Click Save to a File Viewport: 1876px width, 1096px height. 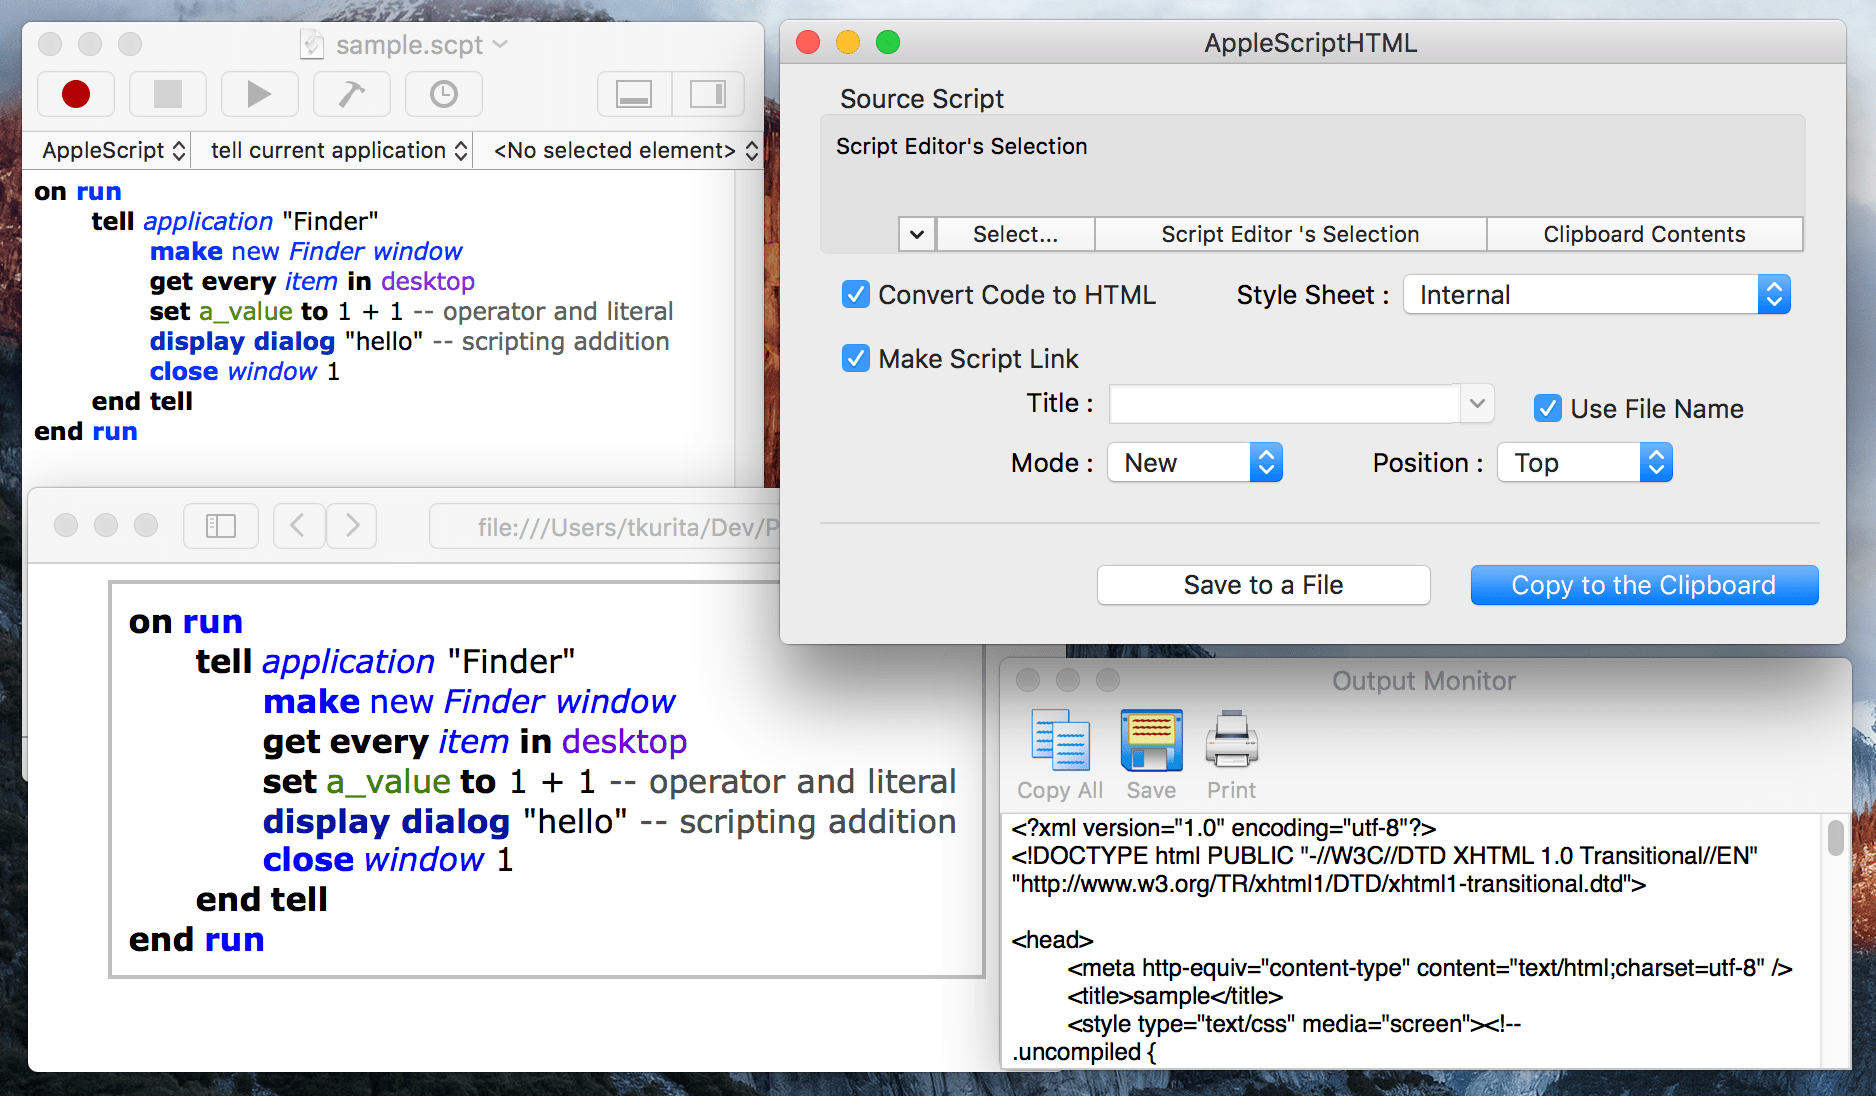point(1263,584)
